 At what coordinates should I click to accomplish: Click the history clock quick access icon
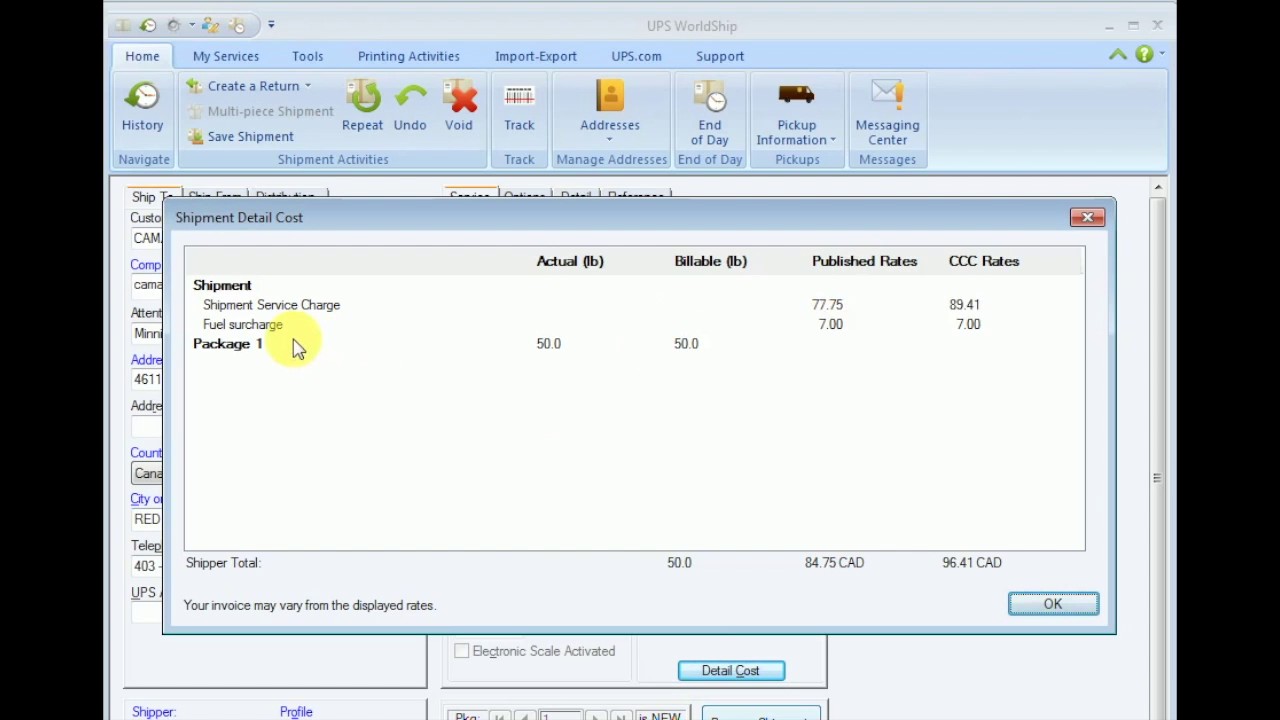click(x=148, y=25)
